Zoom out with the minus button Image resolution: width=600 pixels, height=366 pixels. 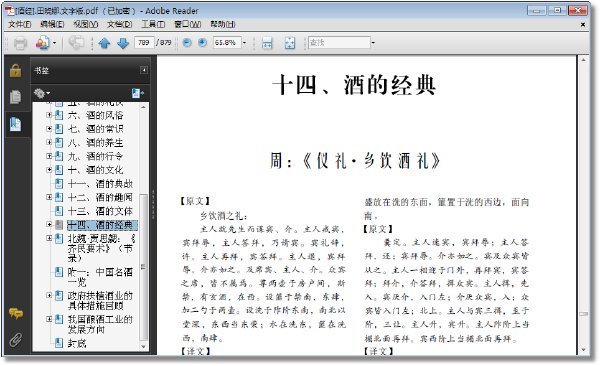click(187, 42)
